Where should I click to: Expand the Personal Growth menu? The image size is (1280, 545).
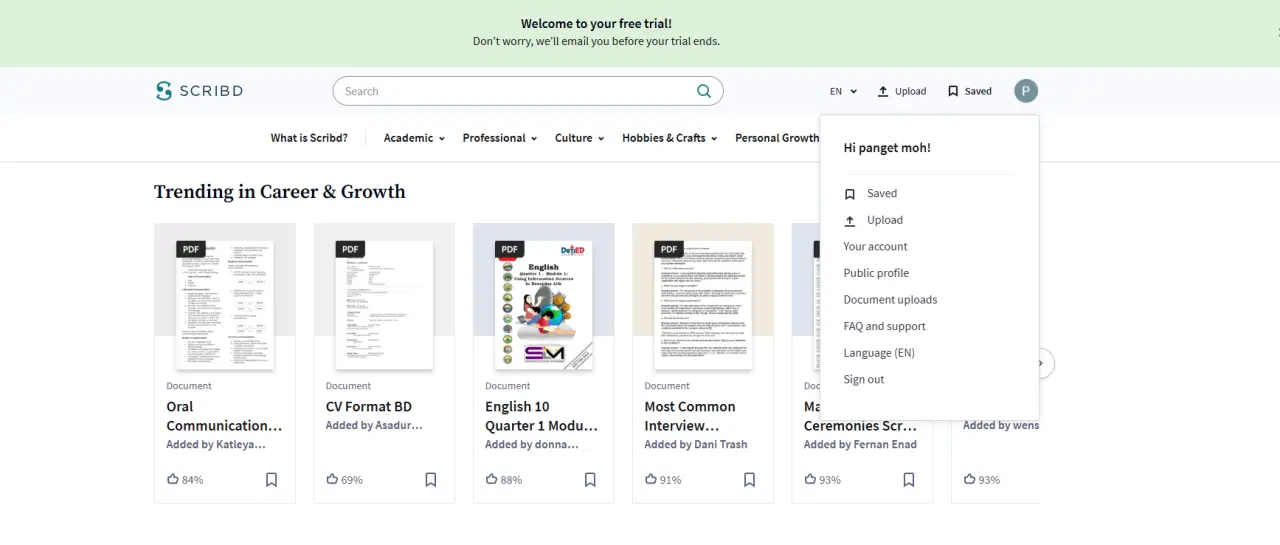coord(777,138)
